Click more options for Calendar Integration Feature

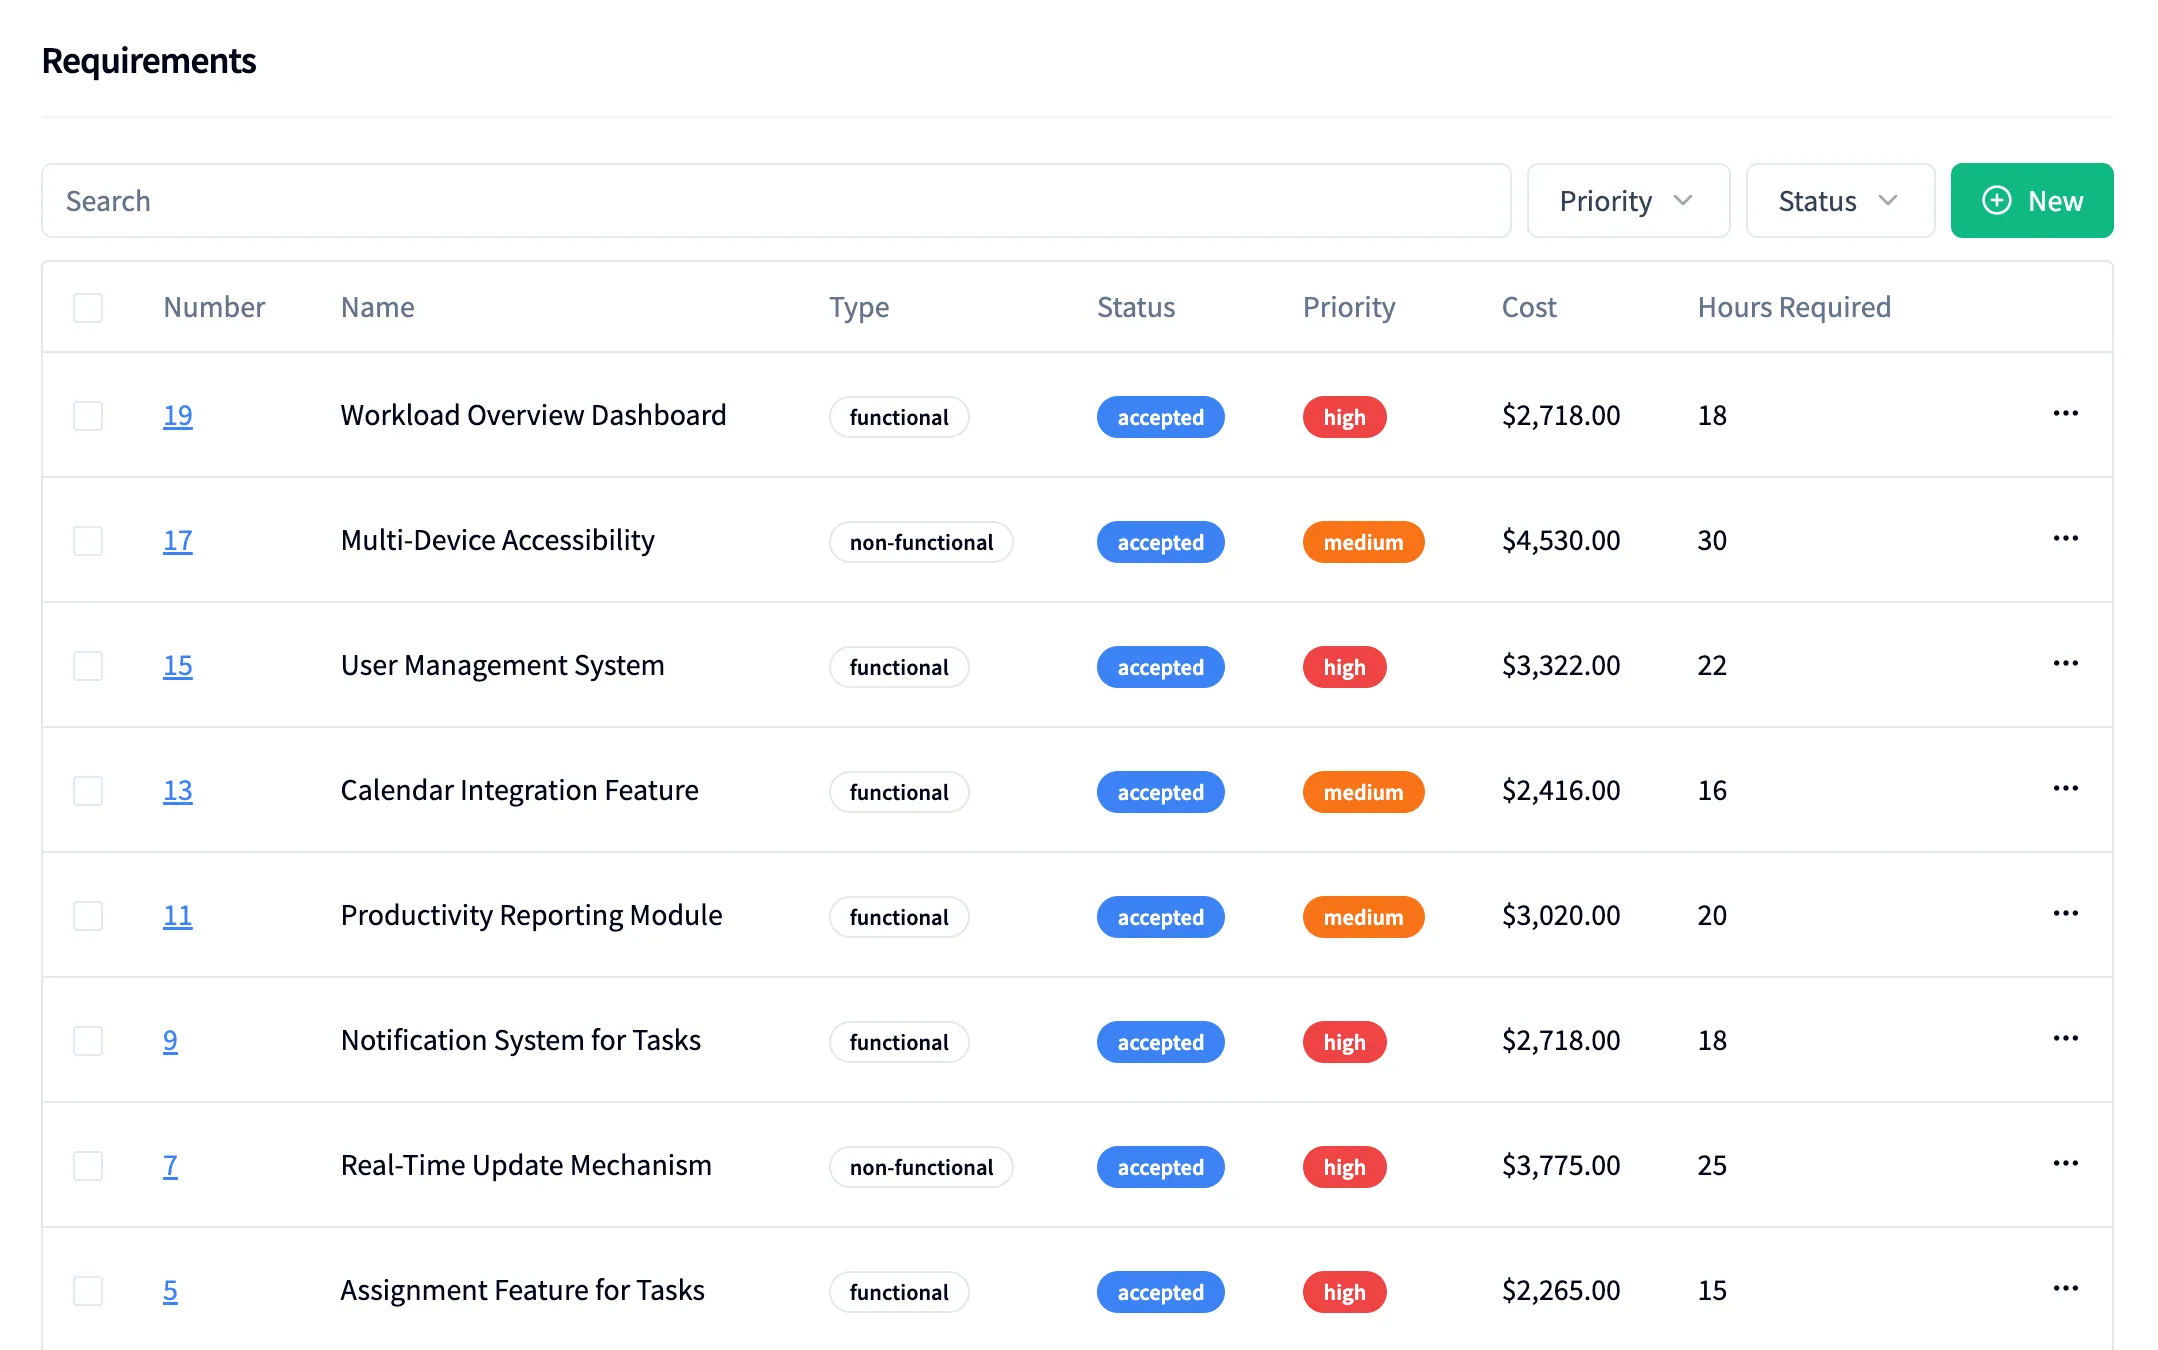click(x=2065, y=789)
